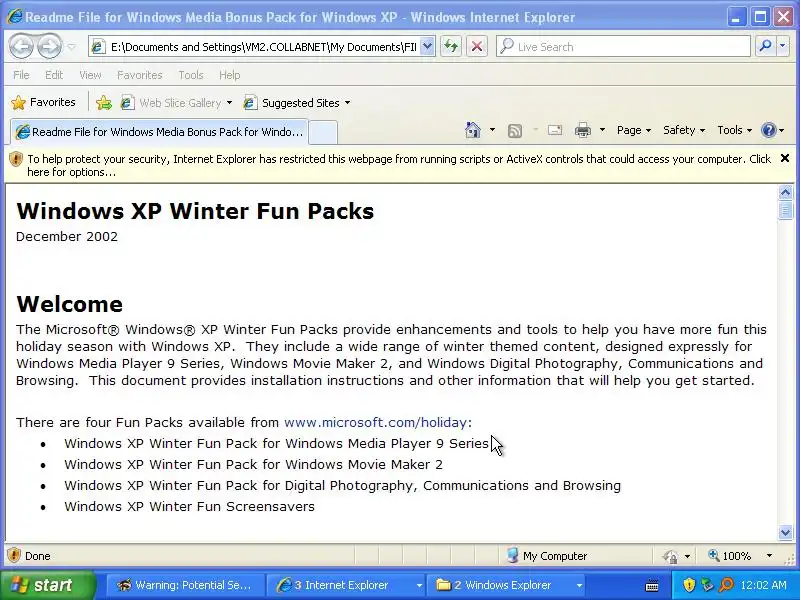Click the 100% zoom level button

click(730, 556)
